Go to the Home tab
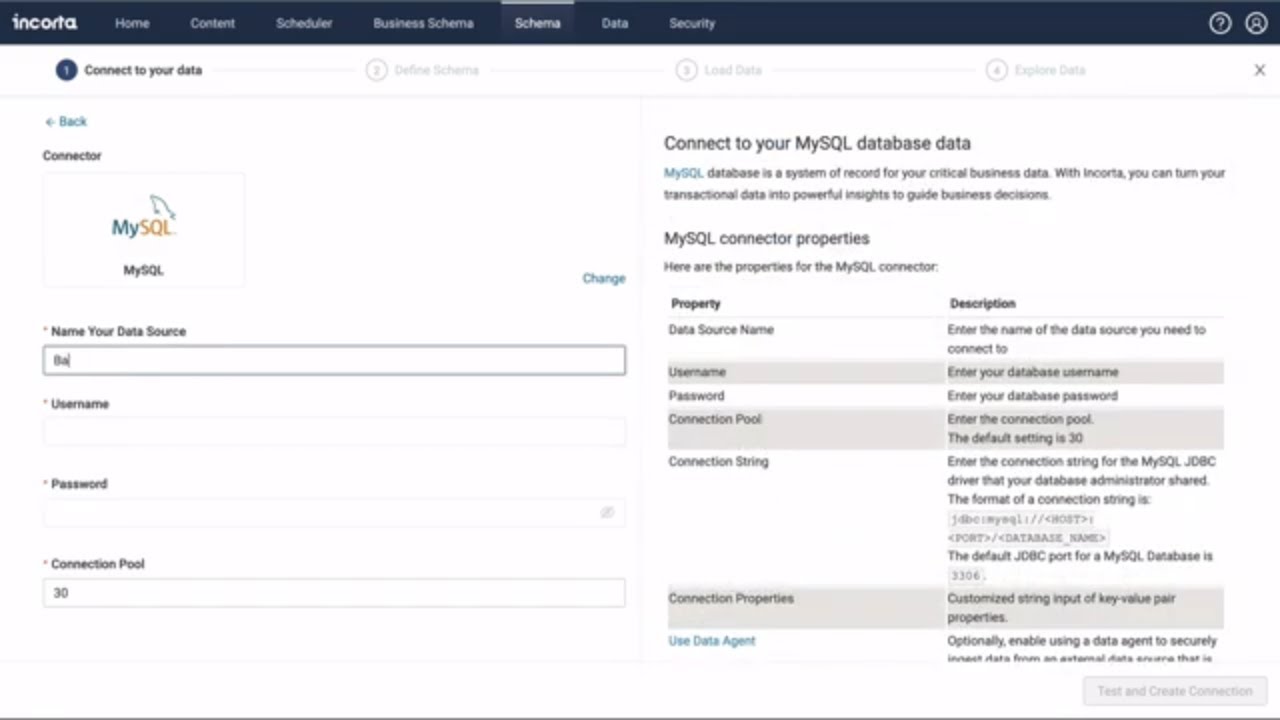Viewport: 1280px width, 720px height. [132, 23]
